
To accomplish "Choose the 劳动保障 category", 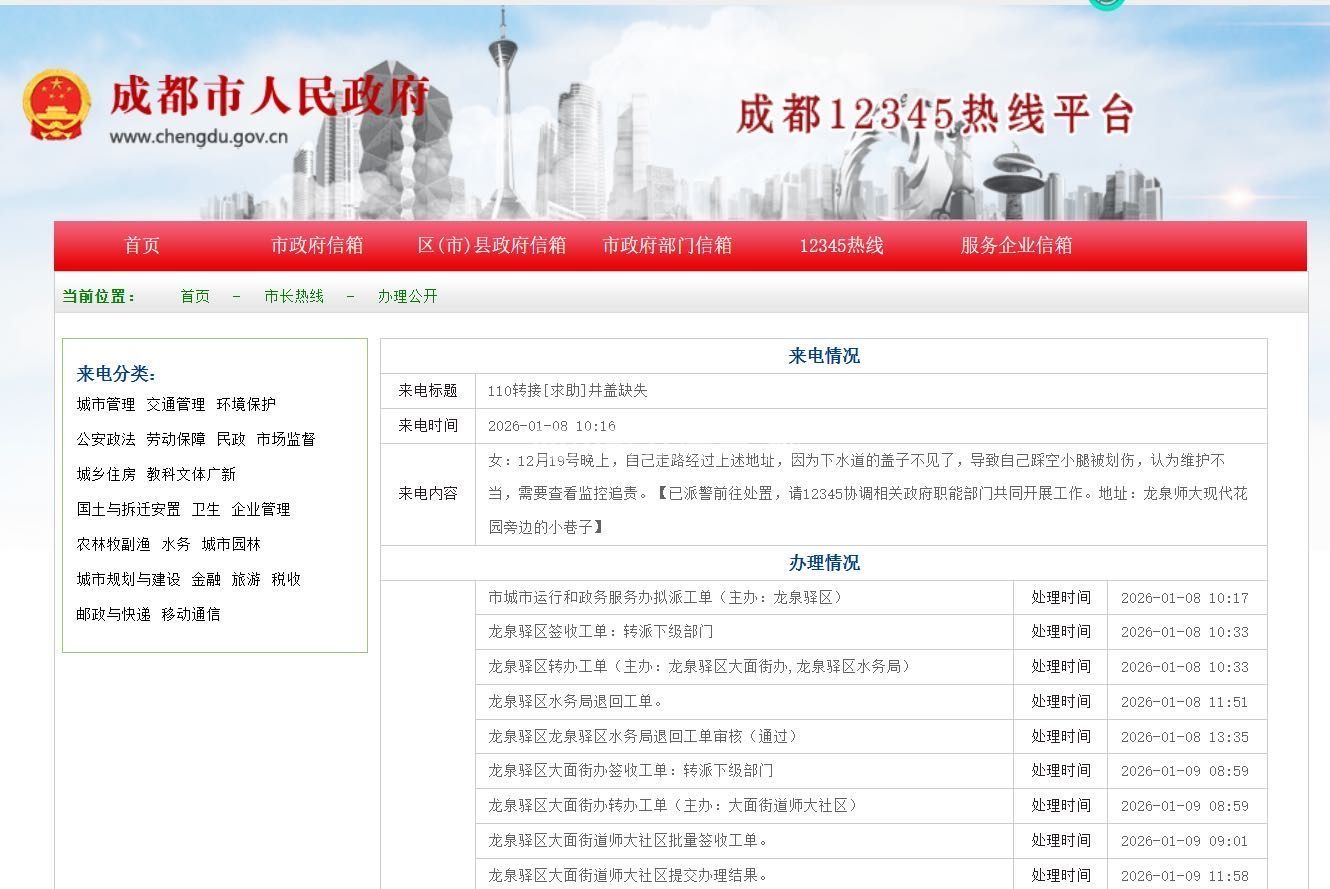I will point(176,440).
